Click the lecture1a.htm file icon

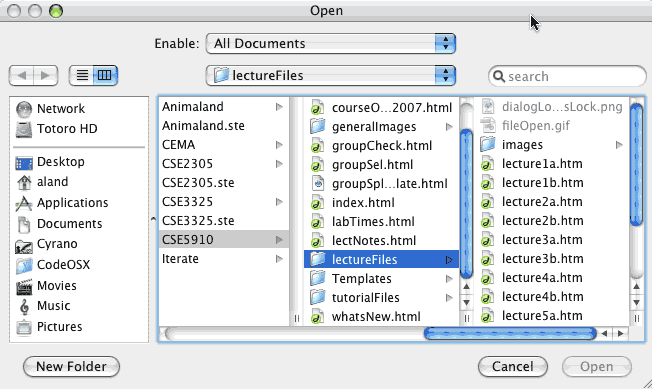point(488,164)
